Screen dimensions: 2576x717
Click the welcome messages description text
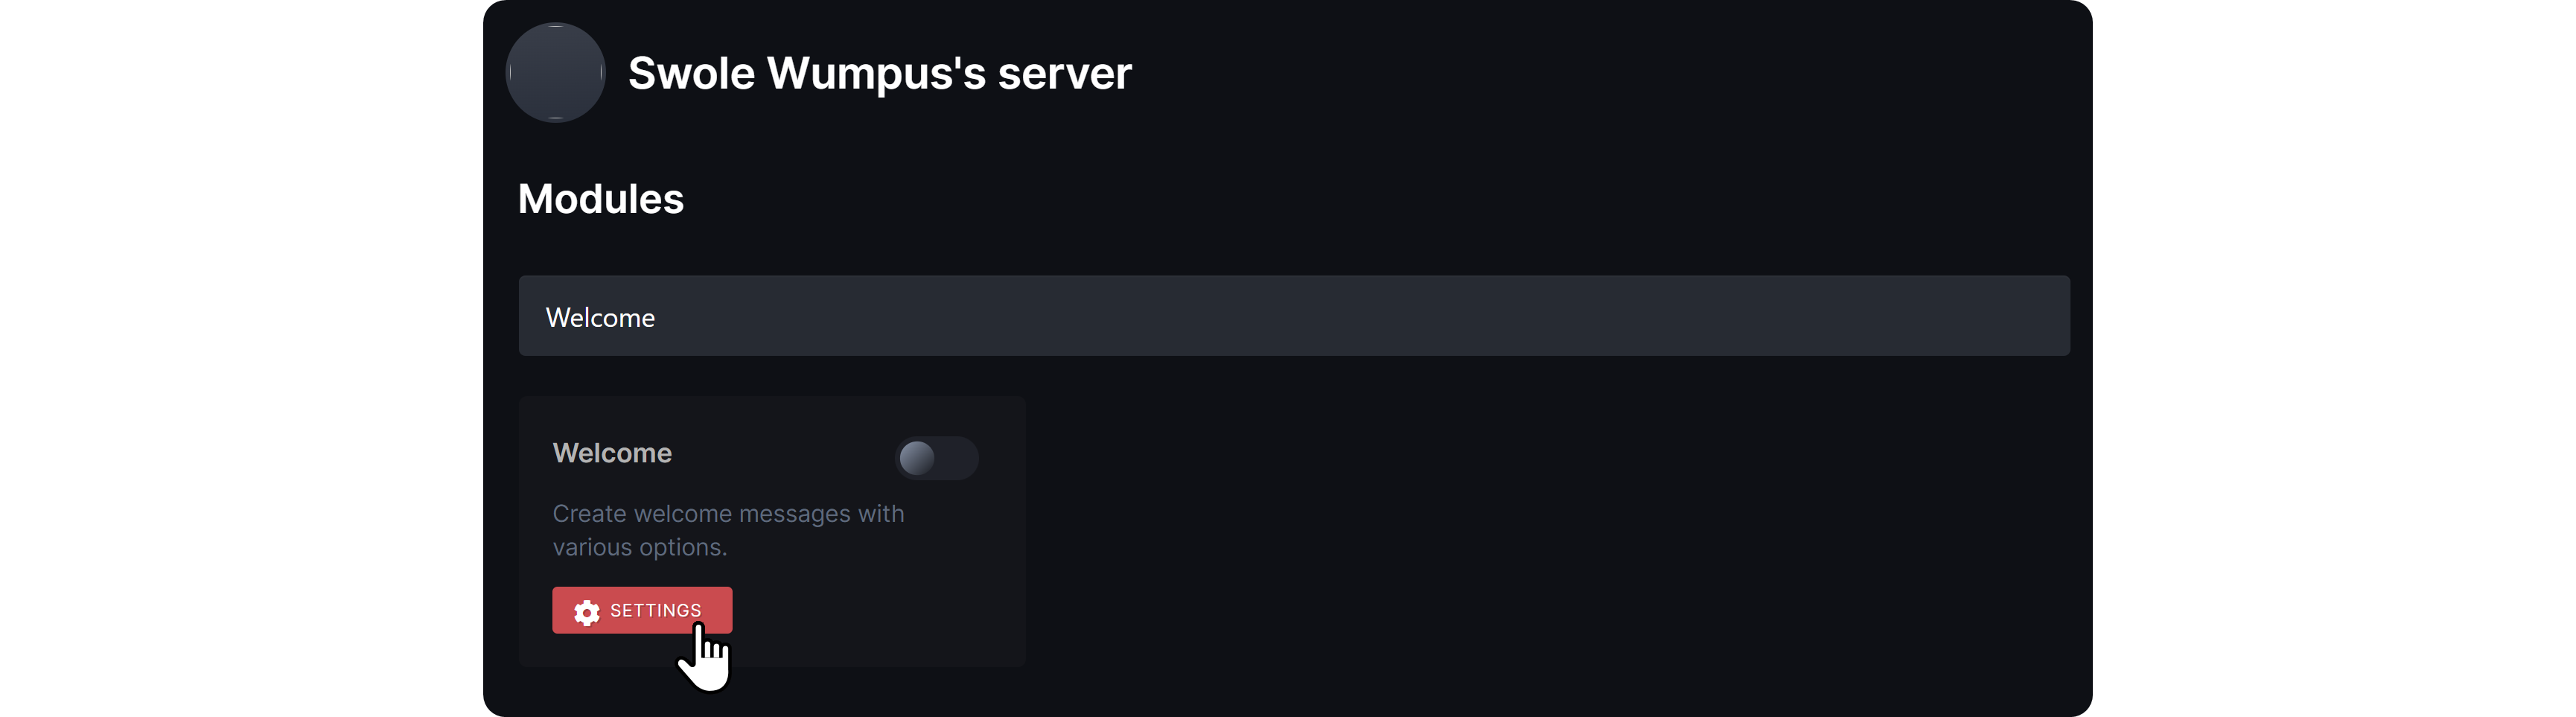tap(728, 529)
